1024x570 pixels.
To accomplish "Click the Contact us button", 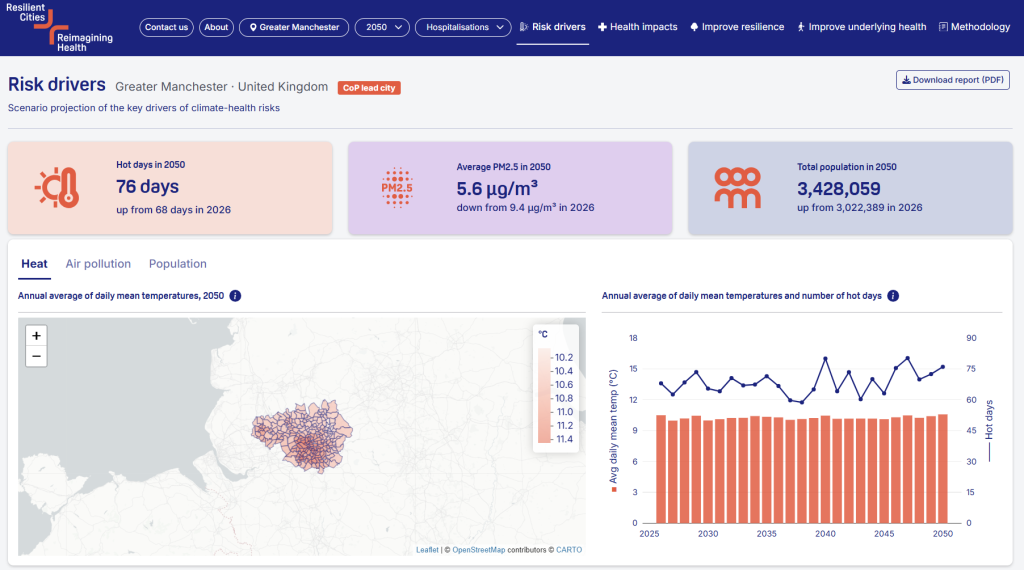I will [167, 27].
